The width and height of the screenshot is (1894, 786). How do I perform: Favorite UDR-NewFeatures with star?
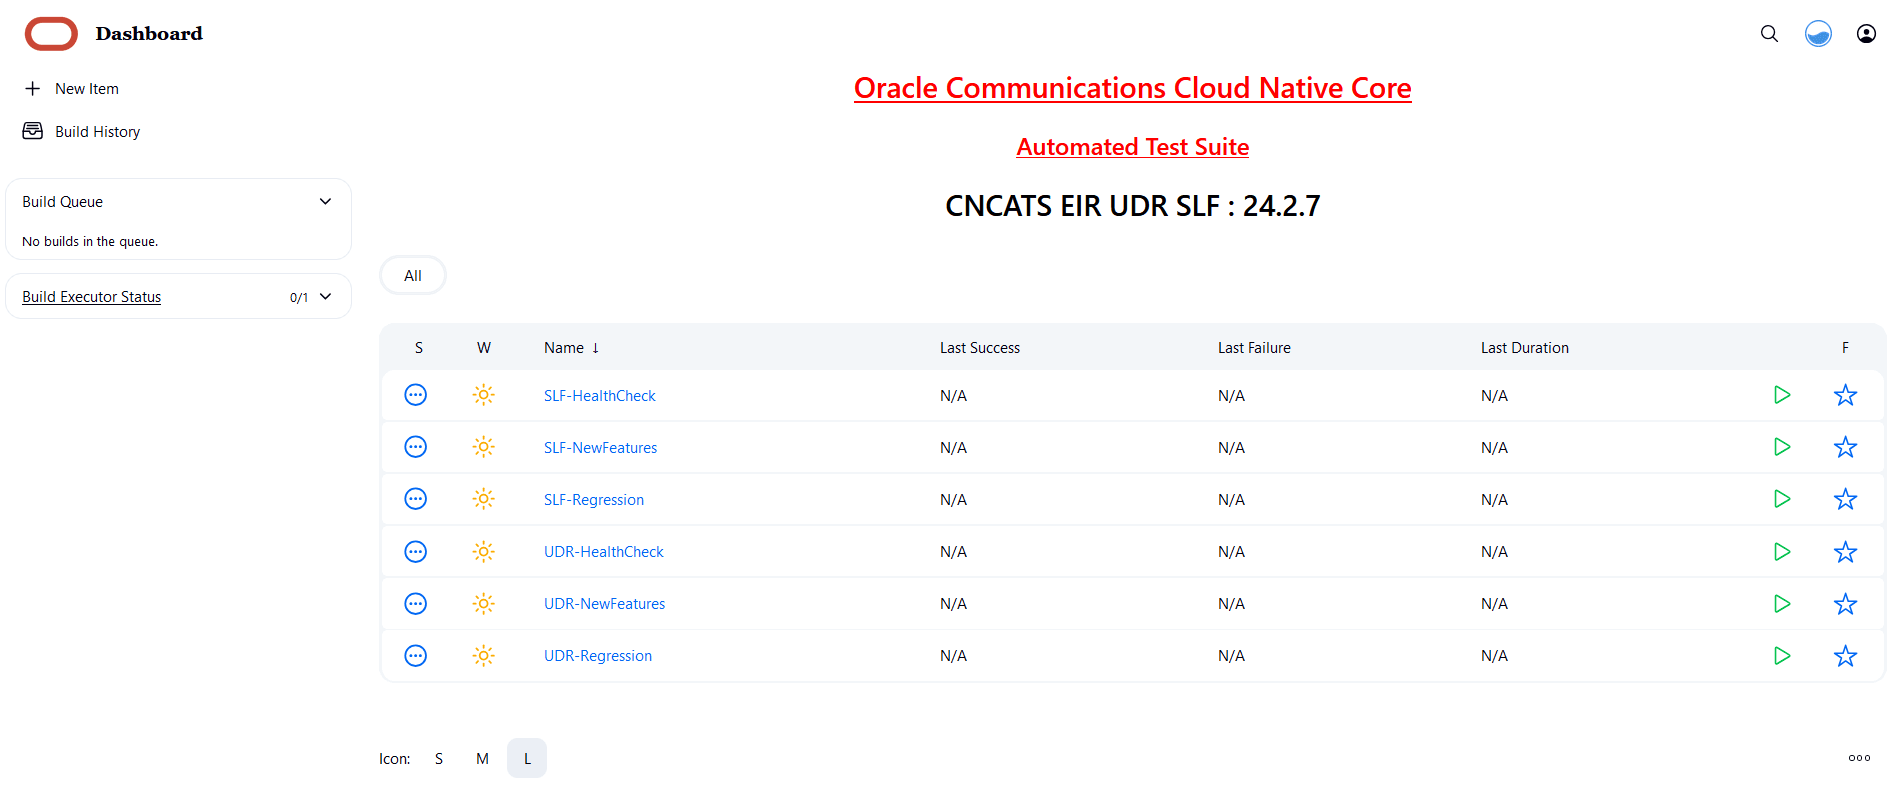[1846, 604]
